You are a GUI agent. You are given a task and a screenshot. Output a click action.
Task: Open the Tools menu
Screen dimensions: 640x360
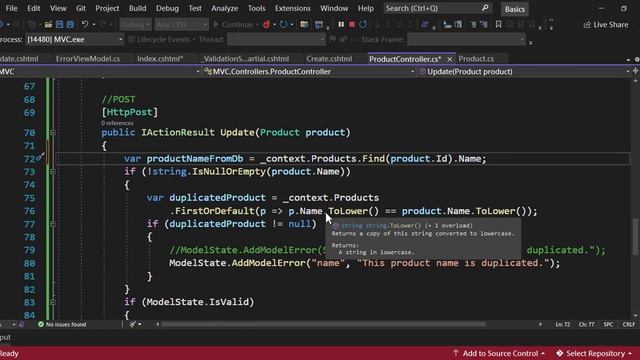click(256, 8)
